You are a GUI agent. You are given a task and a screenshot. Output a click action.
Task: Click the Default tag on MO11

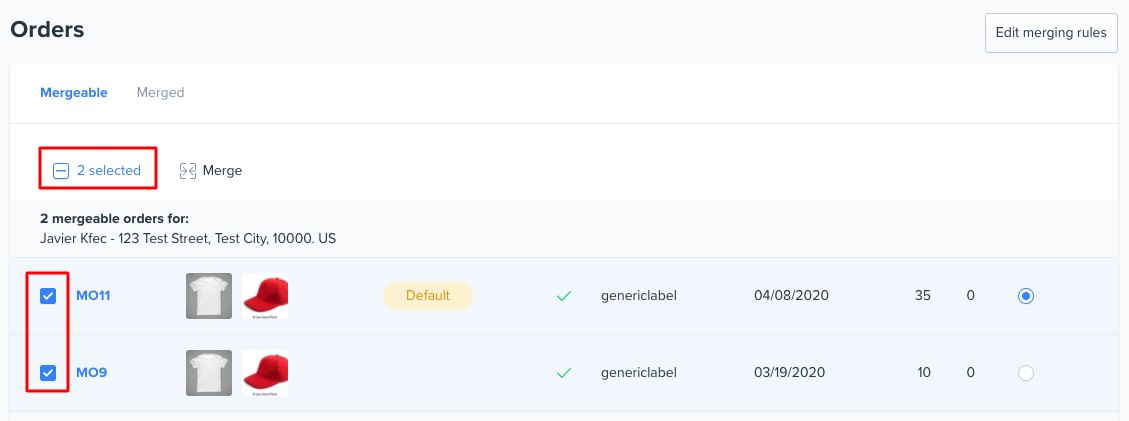point(428,296)
